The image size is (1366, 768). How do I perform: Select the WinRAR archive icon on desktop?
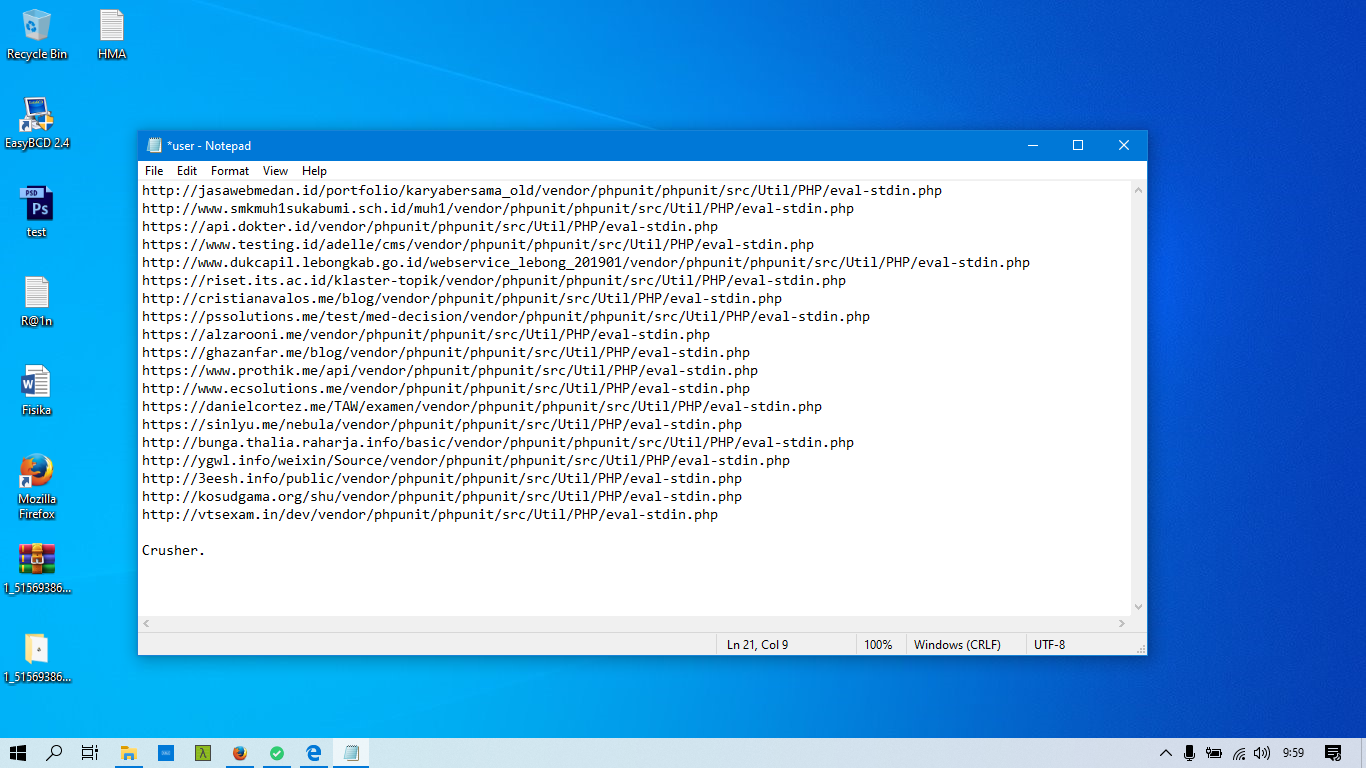pyautogui.click(x=37, y=568)
